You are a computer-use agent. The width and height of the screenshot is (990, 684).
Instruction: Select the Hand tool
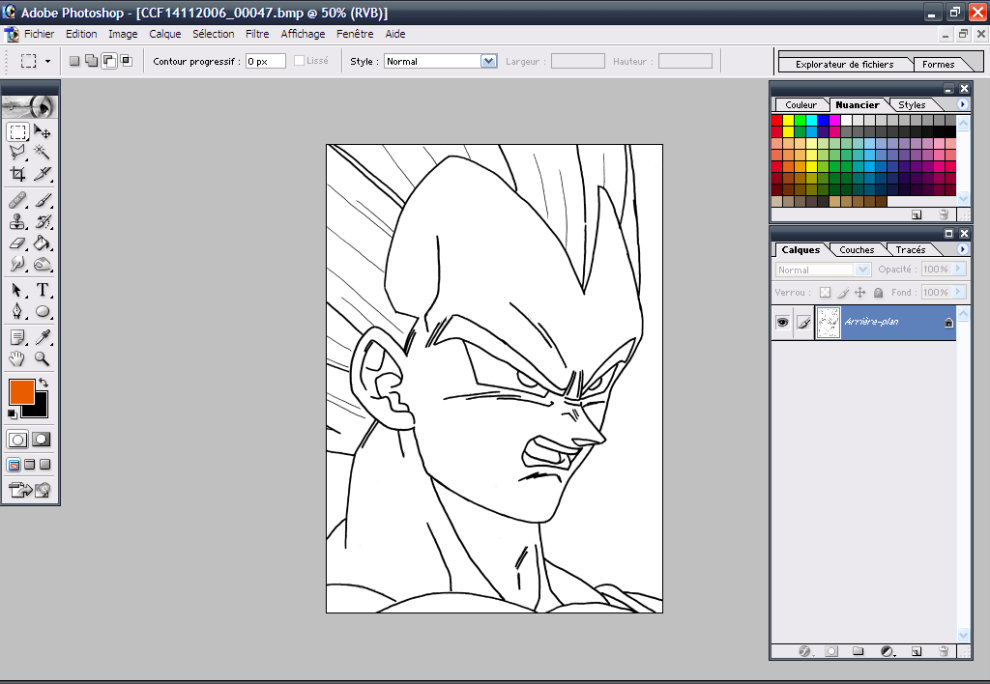(18, 359)
